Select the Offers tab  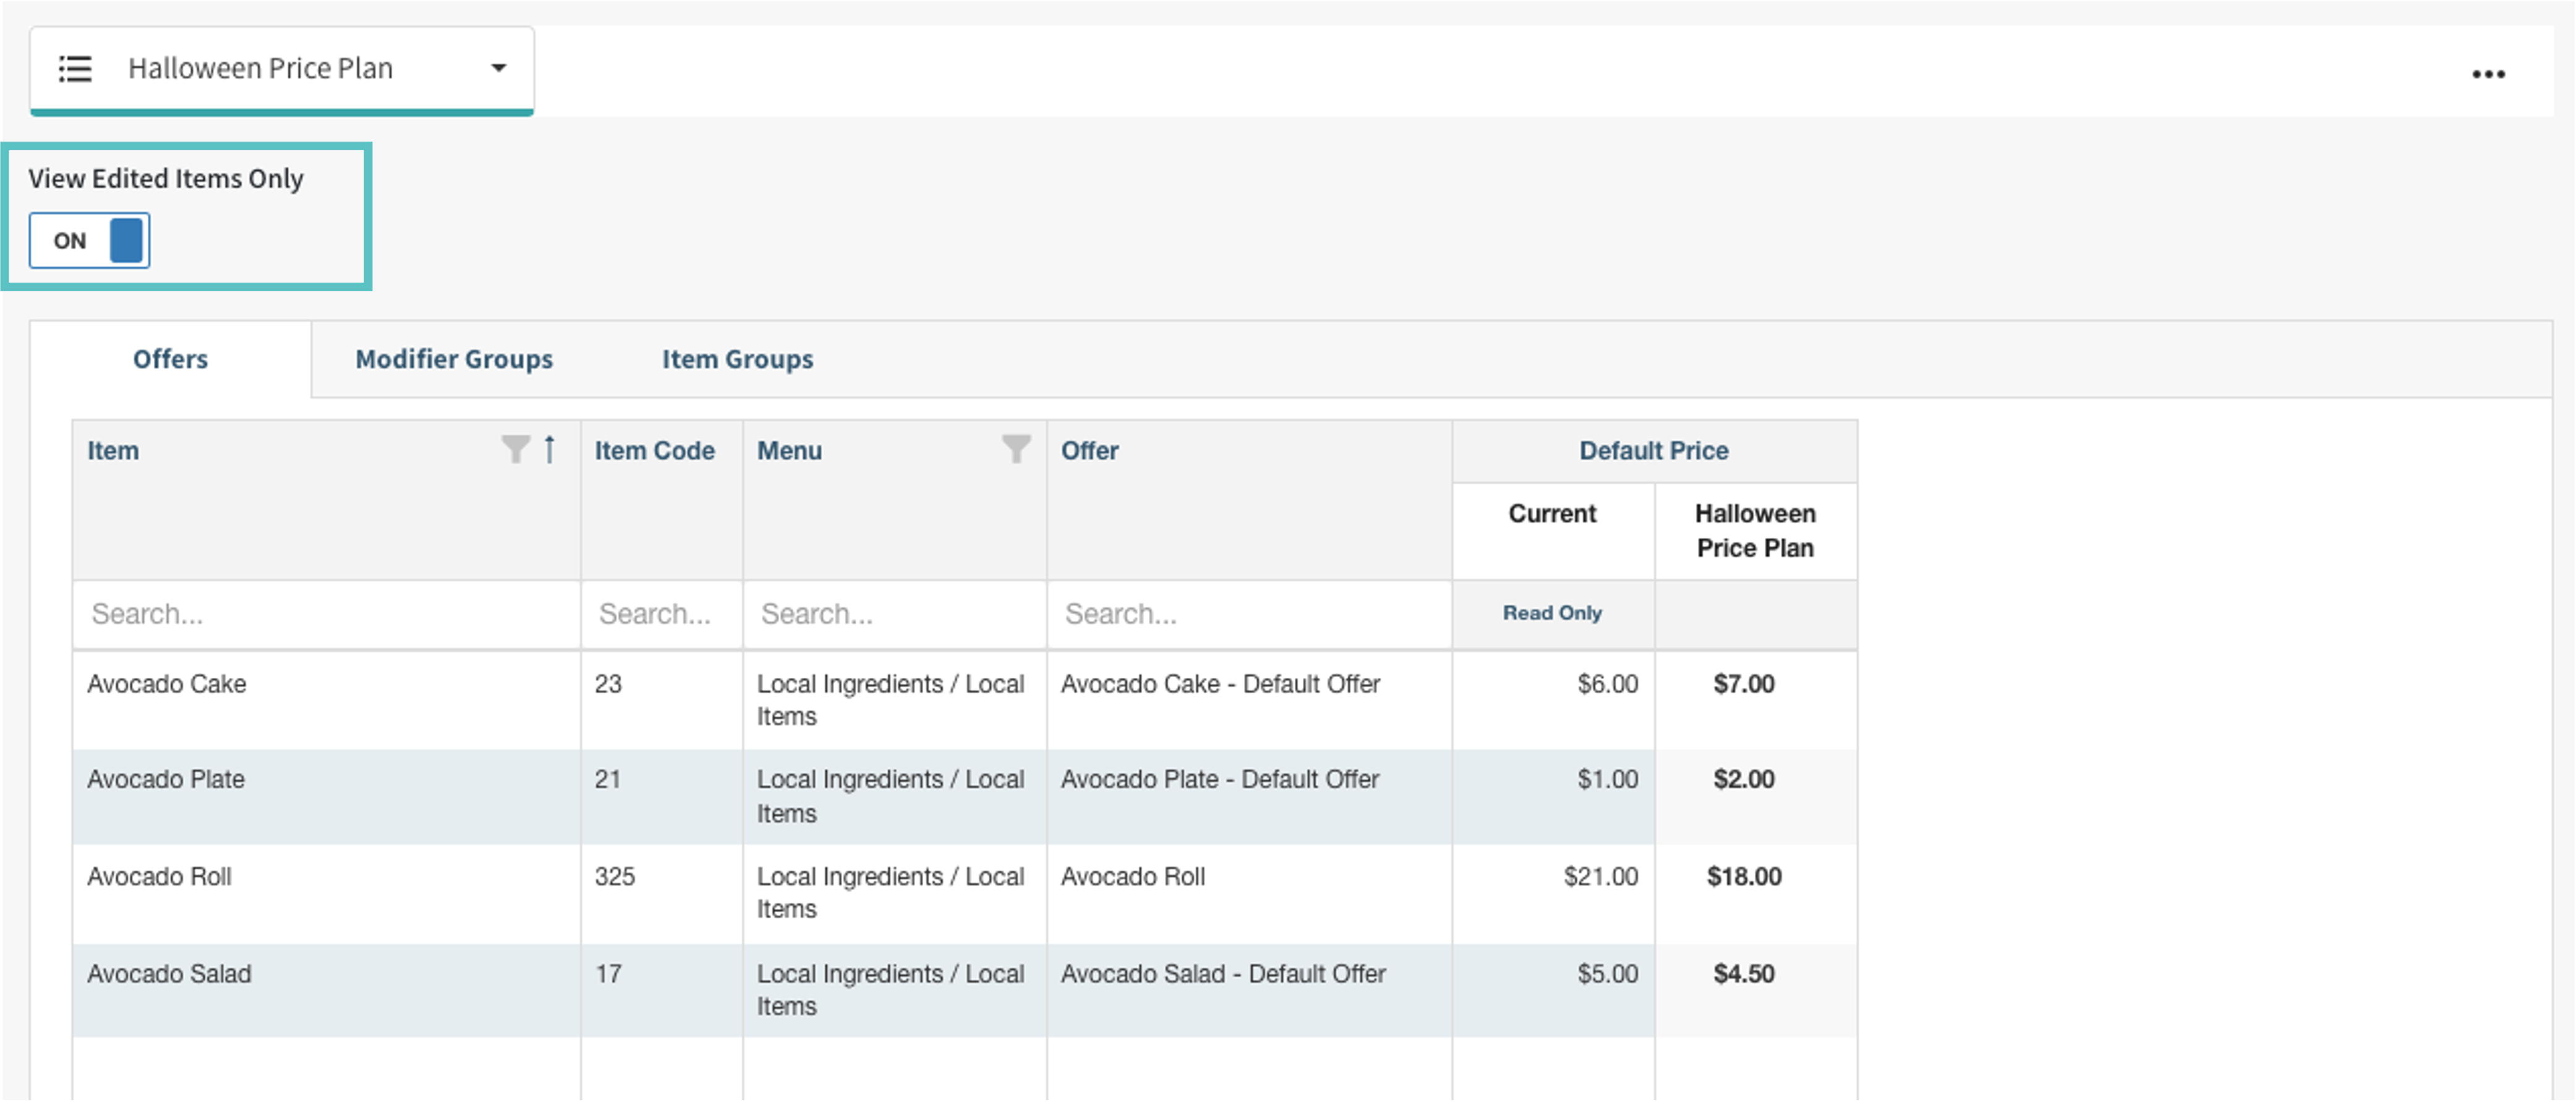point(171,359)
